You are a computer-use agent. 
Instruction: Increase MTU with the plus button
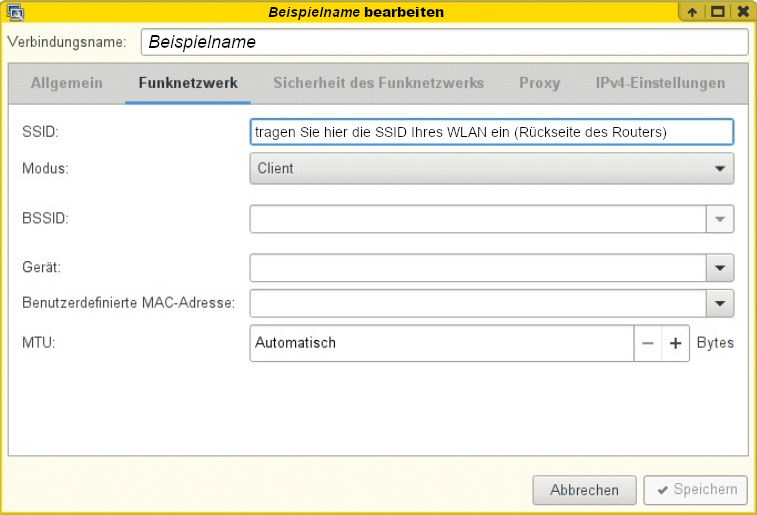pos(675,343)
